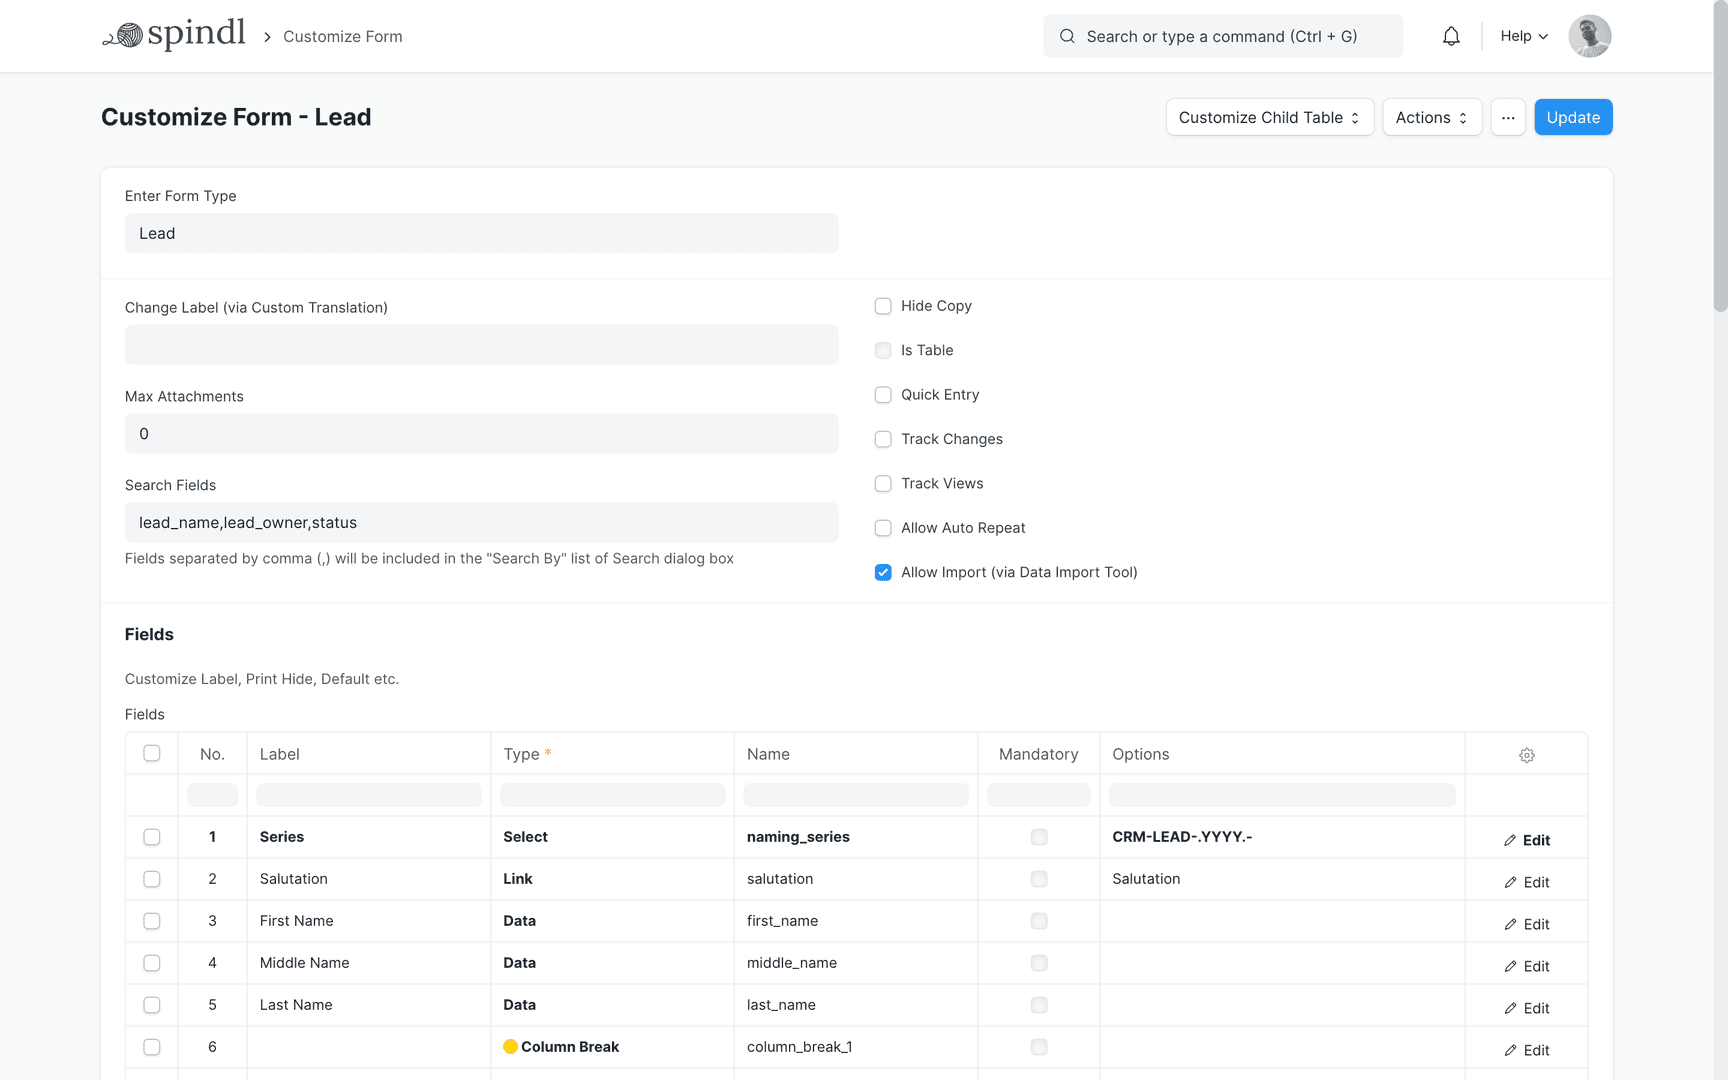Select the Fields section header
This screenshot has width=1728, height=1080.
point(149,634)
